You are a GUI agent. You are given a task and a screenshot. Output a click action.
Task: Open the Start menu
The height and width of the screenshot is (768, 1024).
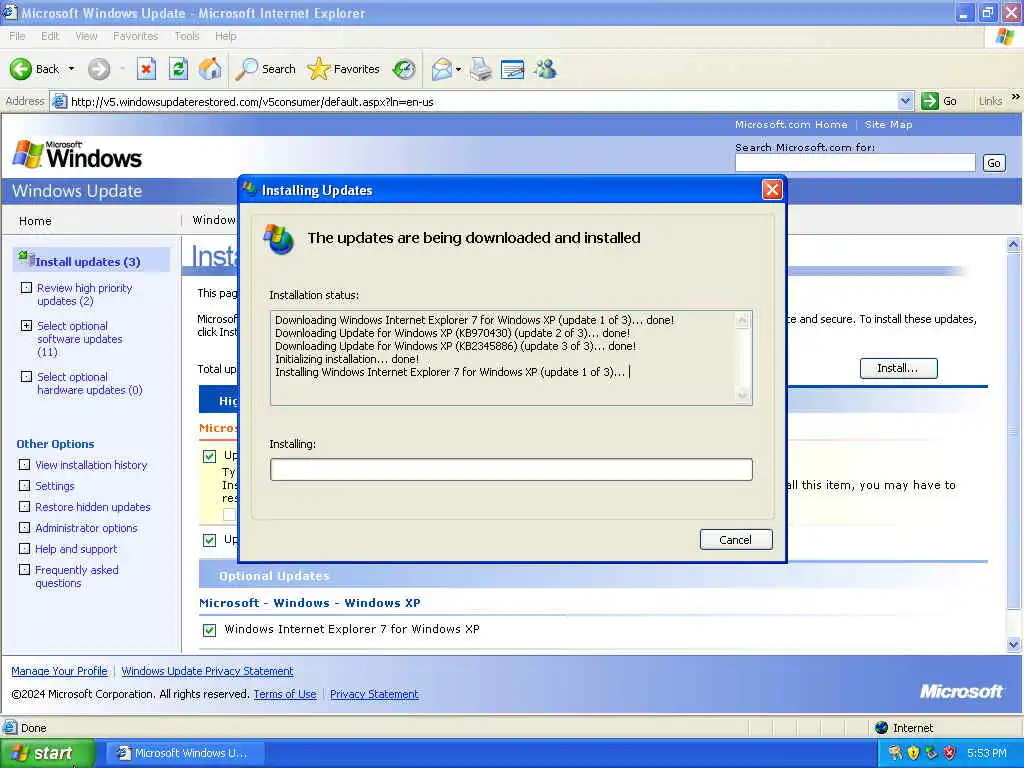pyautogui.click(x=47, y=753)
